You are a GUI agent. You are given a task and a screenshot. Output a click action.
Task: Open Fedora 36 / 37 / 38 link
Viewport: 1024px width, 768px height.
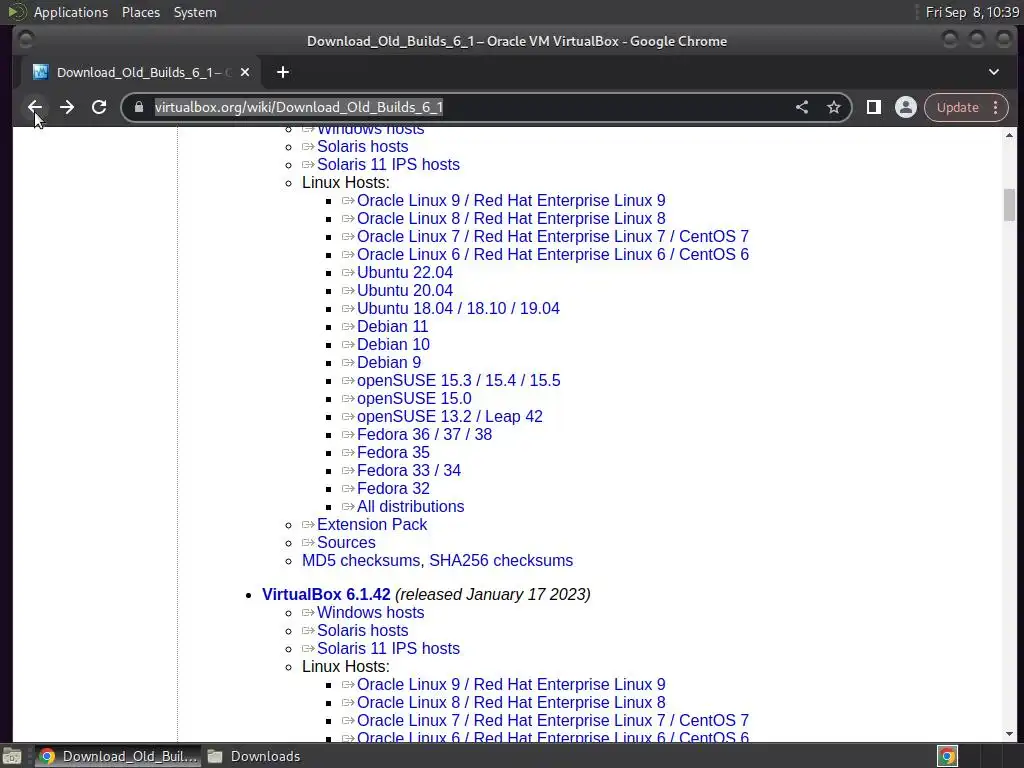pyautogui.click(x=424, y=435)
